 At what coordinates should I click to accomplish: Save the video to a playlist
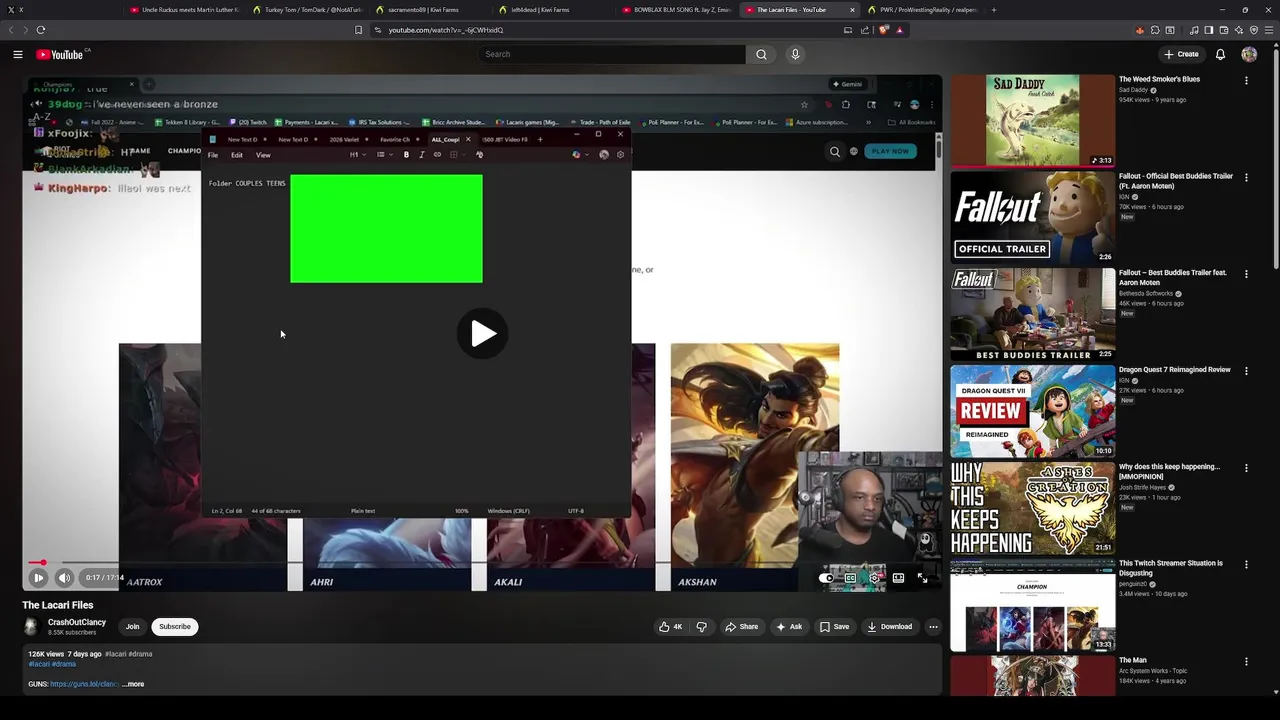[834, 627]
